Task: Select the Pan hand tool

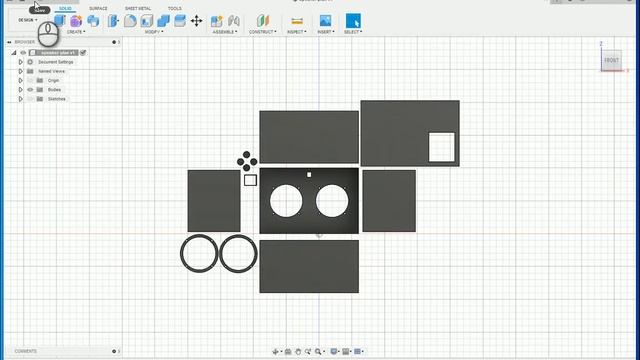Action: coord(298,351)
